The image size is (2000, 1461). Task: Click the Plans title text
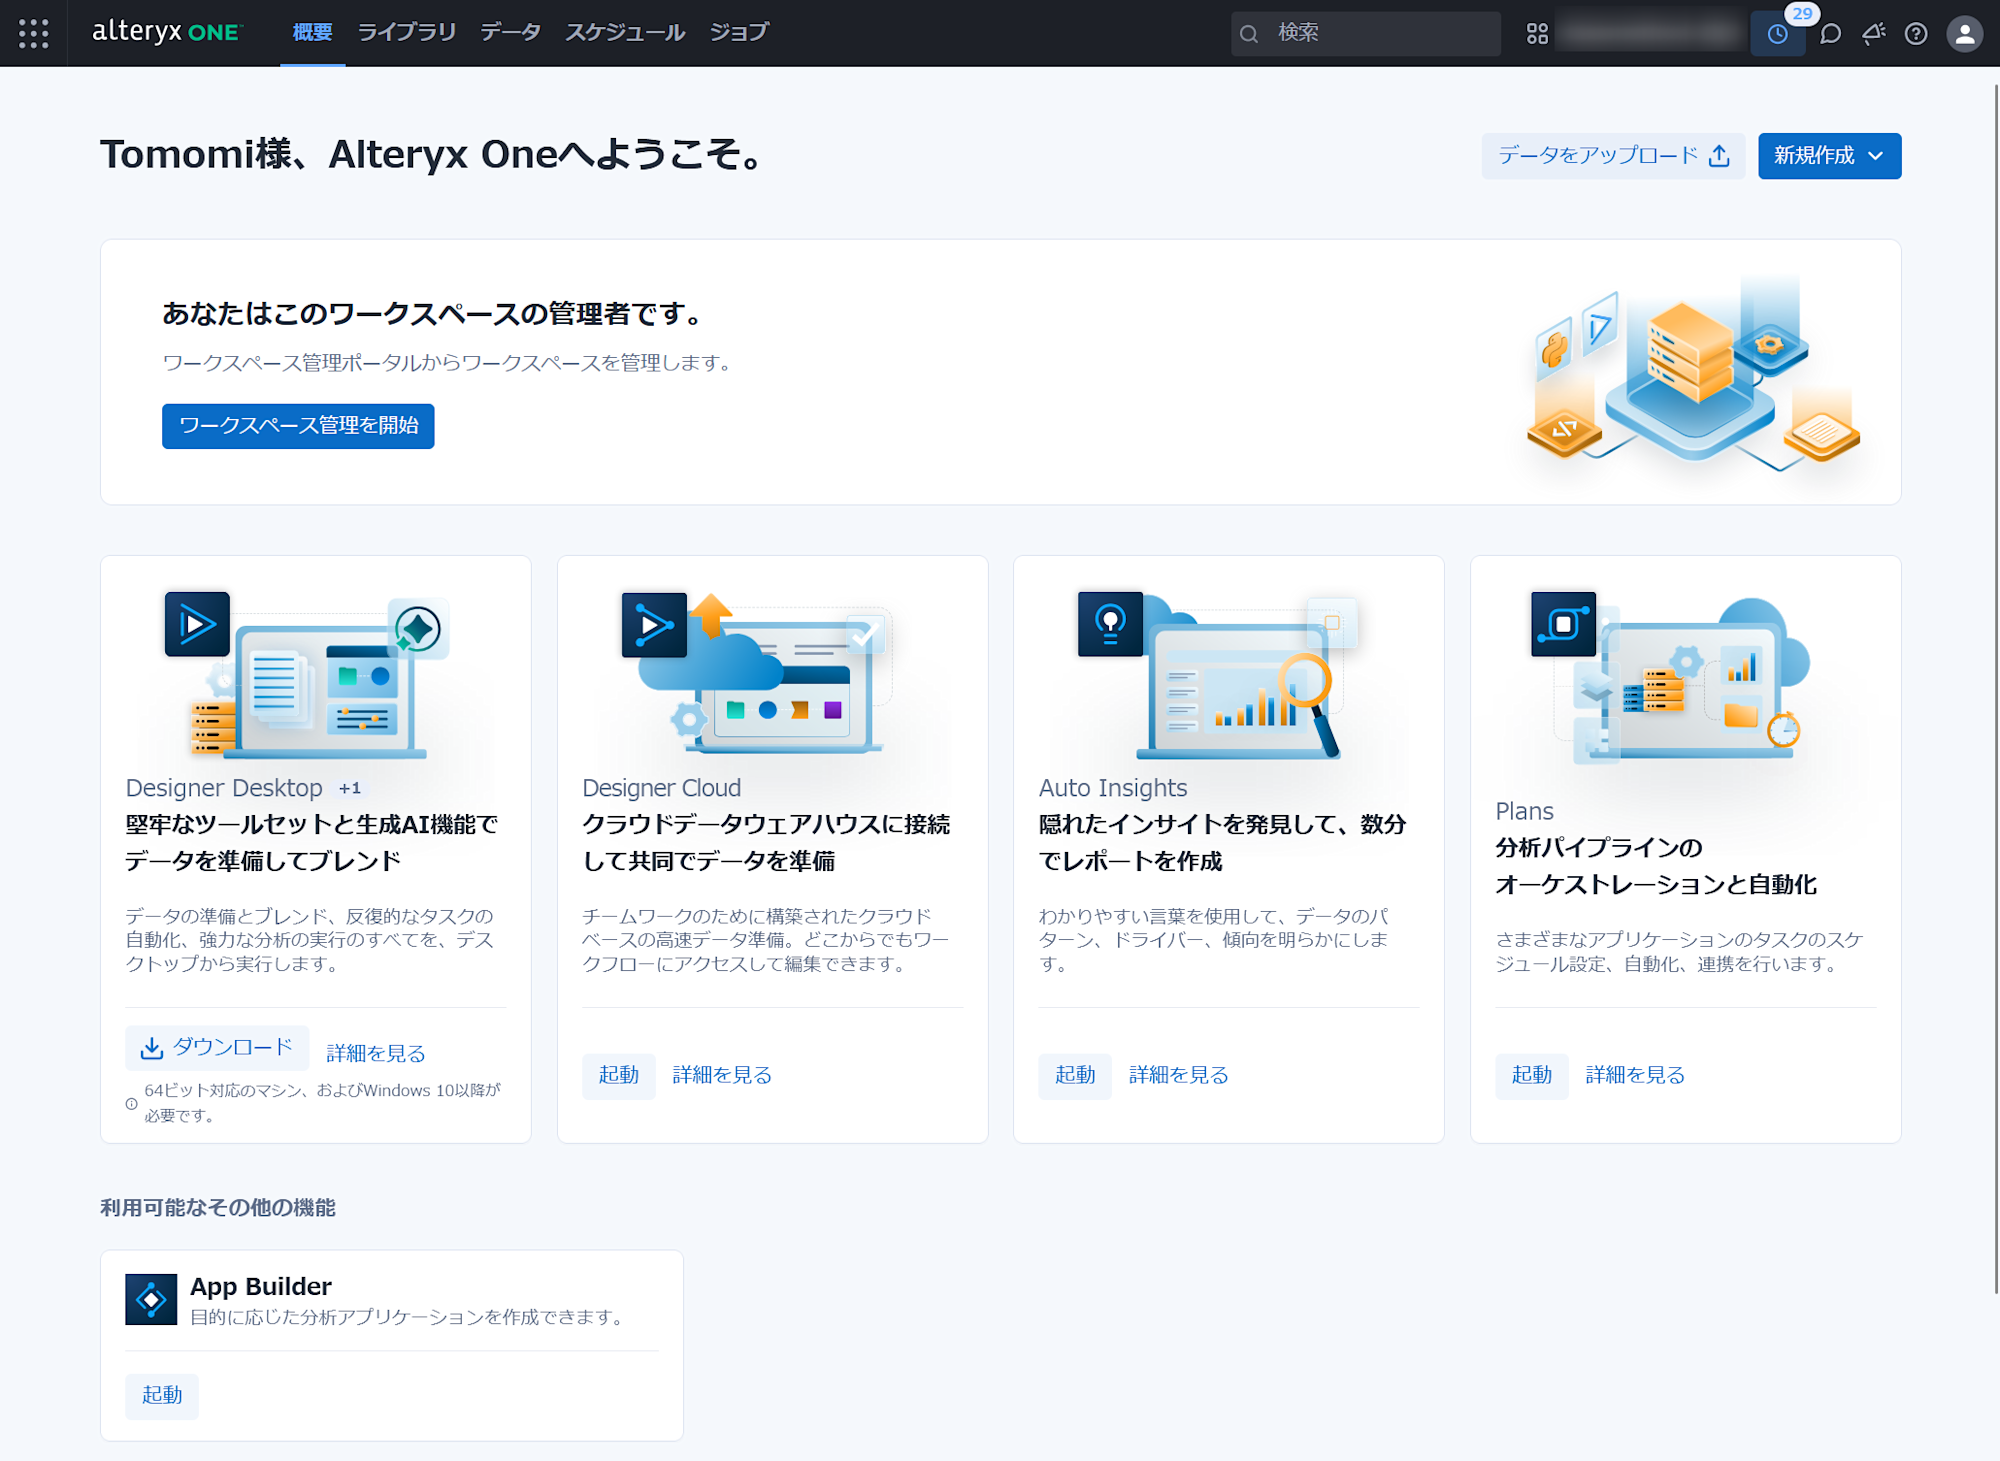point(1524,811)
